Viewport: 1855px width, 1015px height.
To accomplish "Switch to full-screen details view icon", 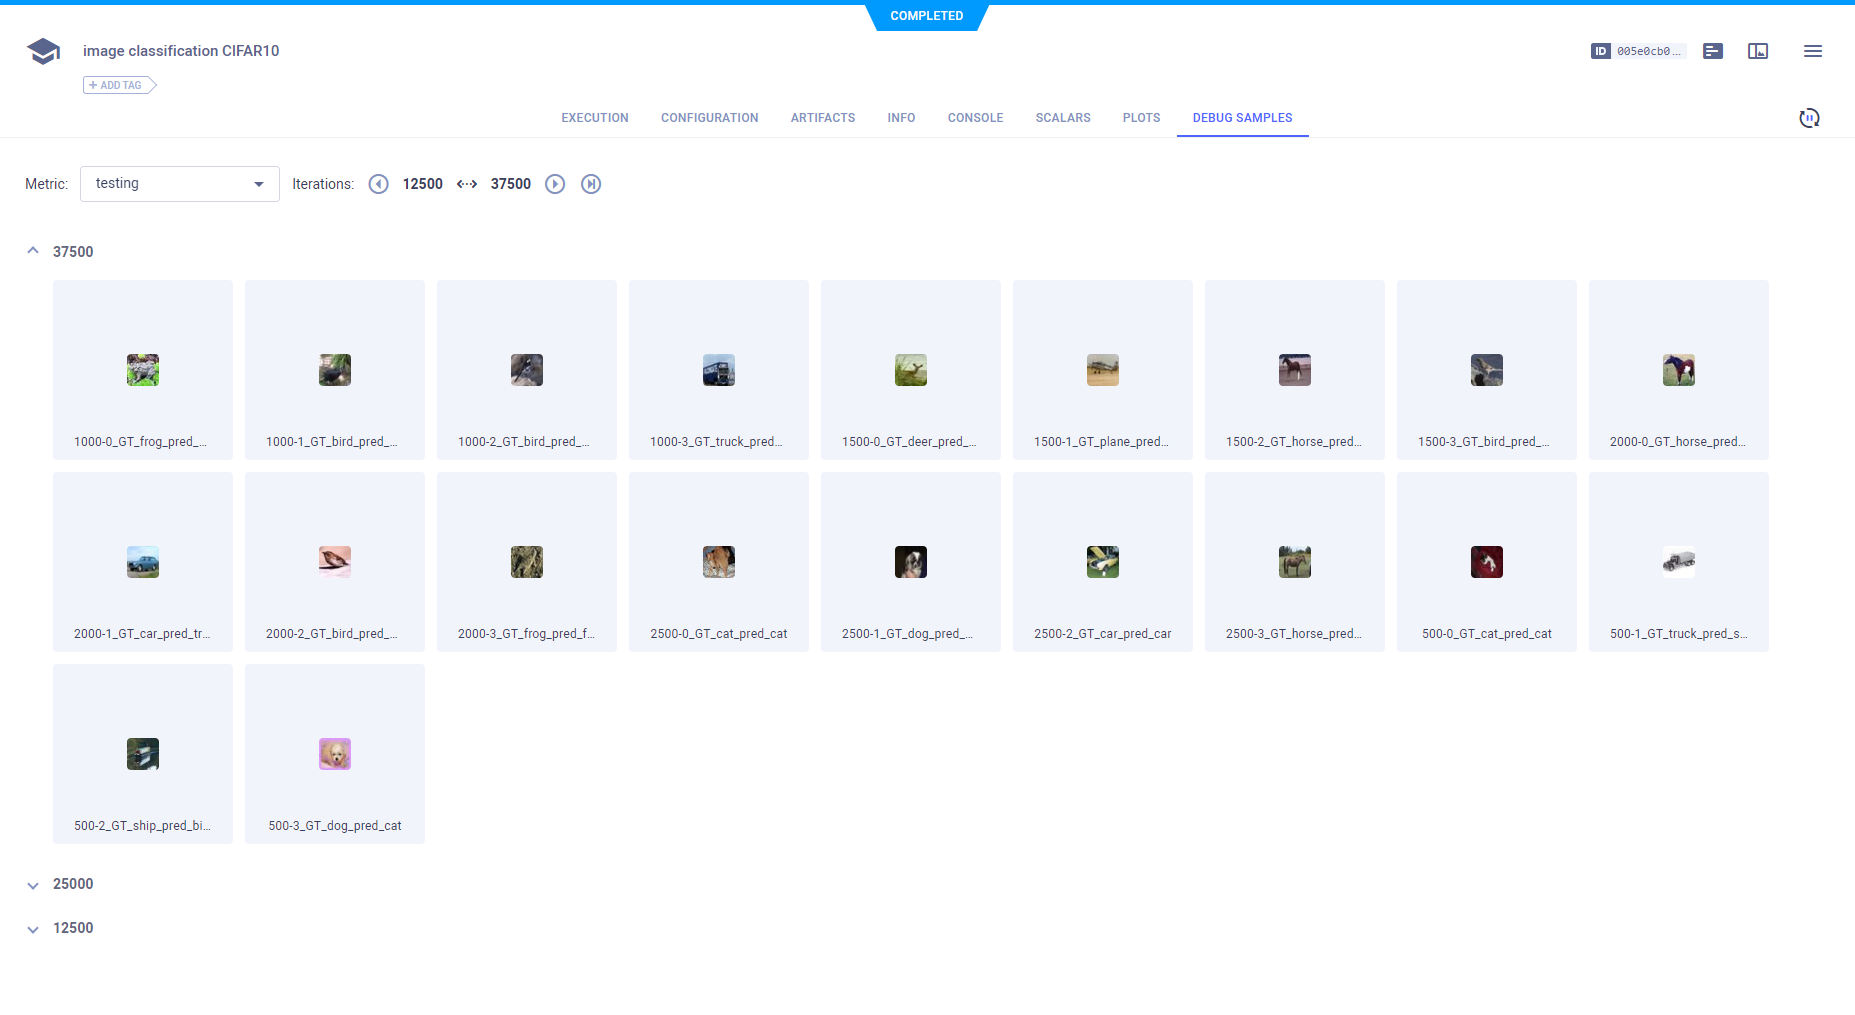I will pyautogui.click(x=1758, y=51).
